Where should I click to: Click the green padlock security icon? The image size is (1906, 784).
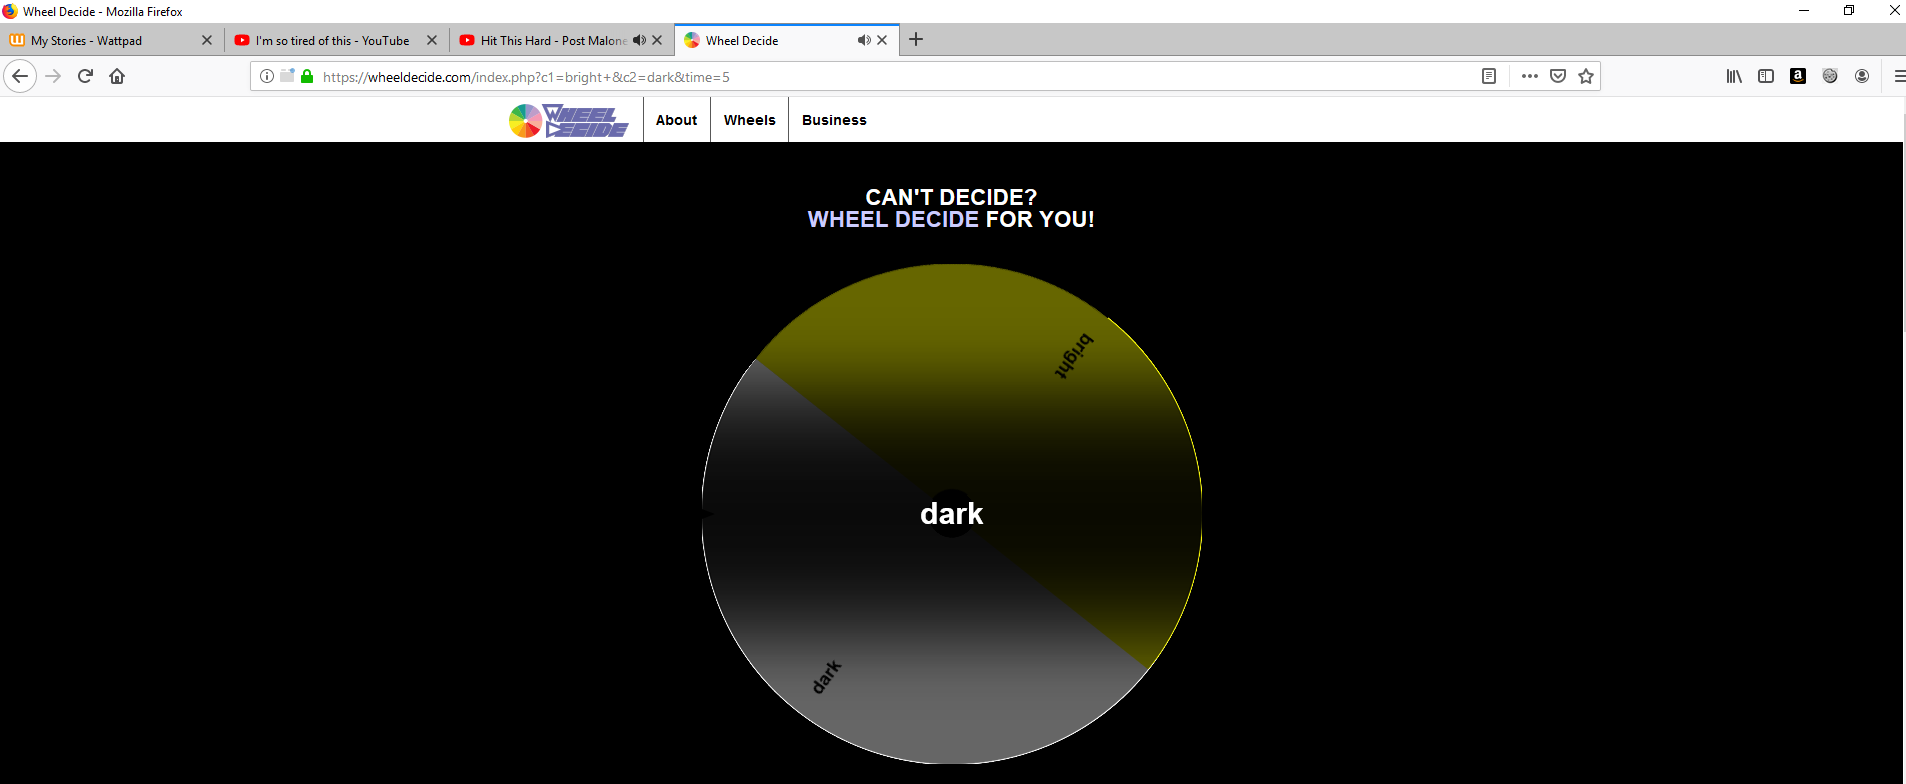(307, 76)
